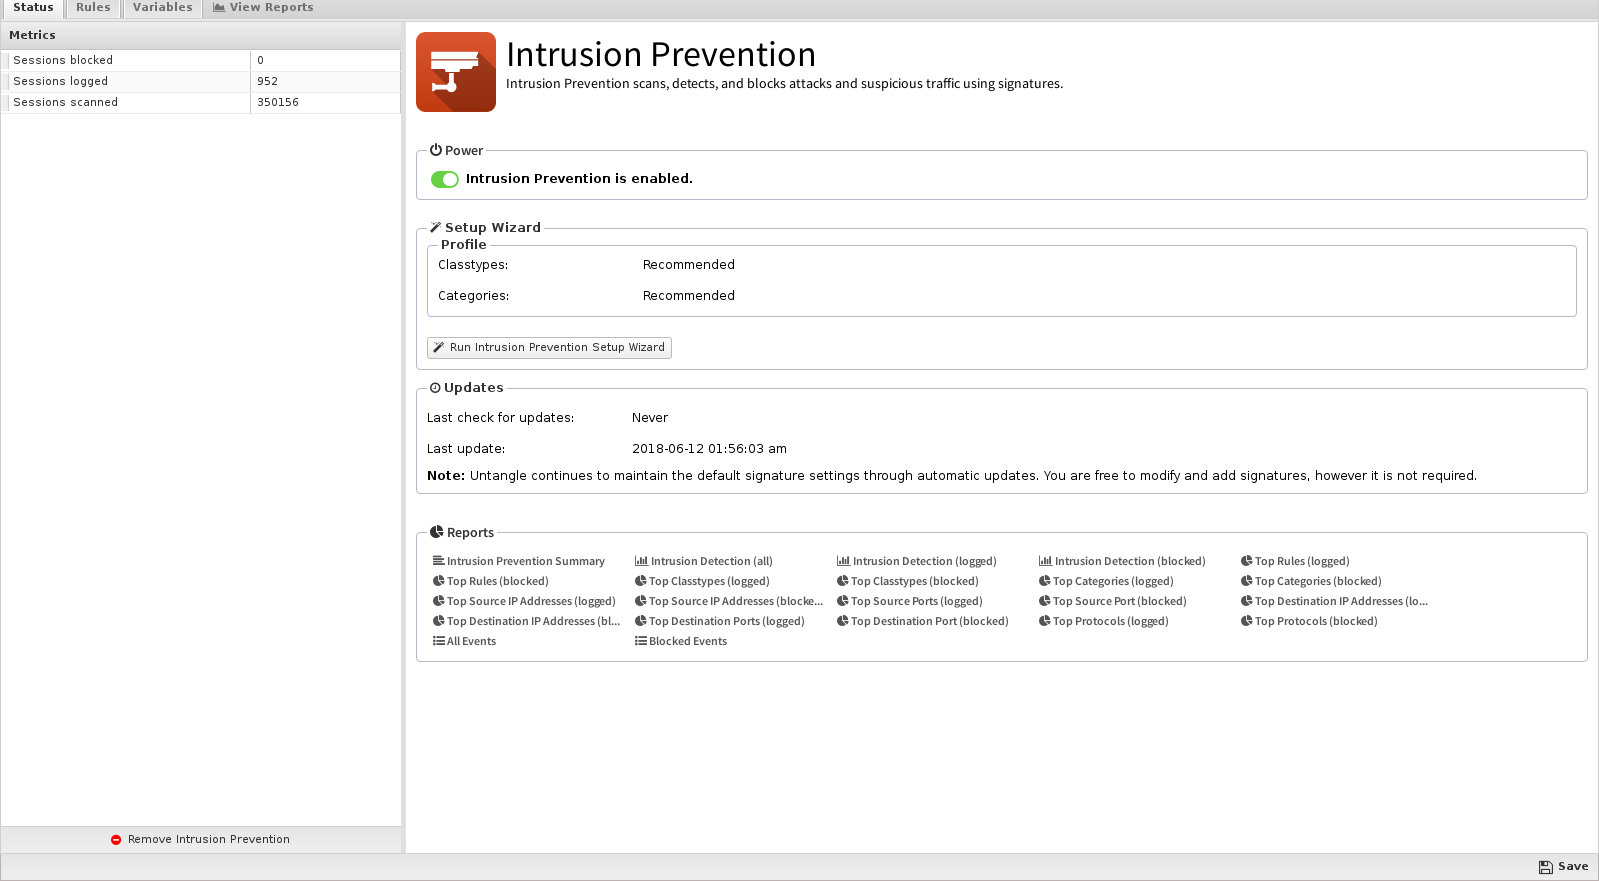Open Intrusion Detection (blocked) report
Screen dimensions: 1599x881
[x=1129, y=561]
